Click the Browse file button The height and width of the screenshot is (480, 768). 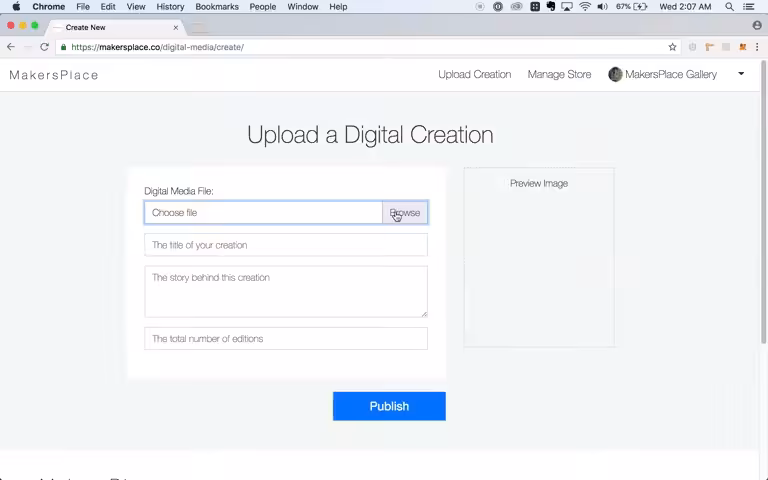pyautogui.click(x=405, y=213)
